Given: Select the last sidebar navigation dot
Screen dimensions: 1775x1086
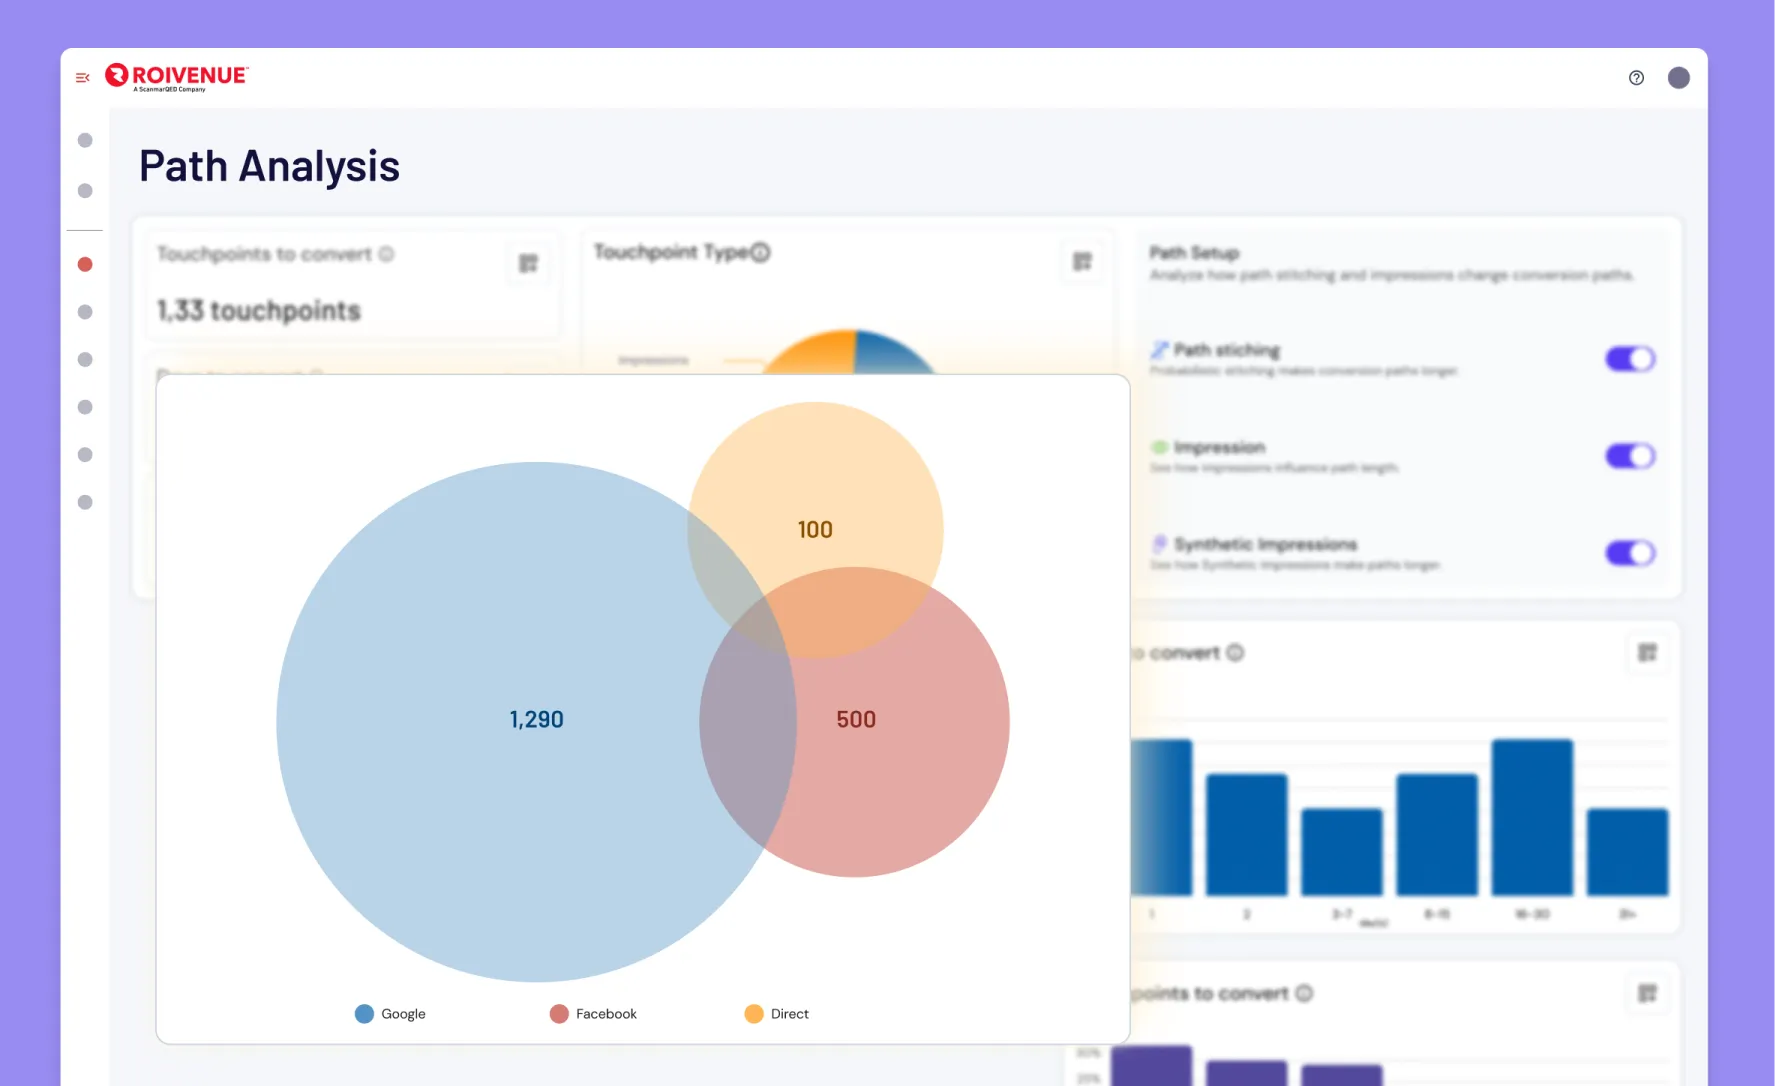Looking at the screenshot, I should 85,502.
